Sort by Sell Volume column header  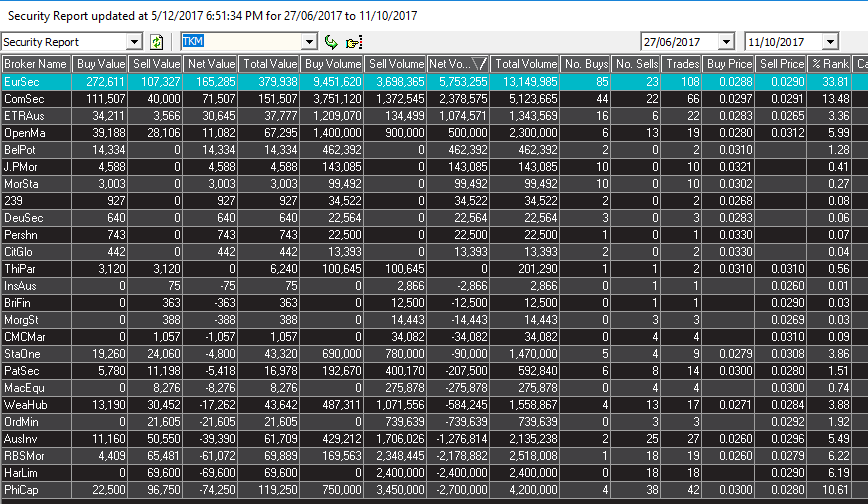click(x=395, y=64)
